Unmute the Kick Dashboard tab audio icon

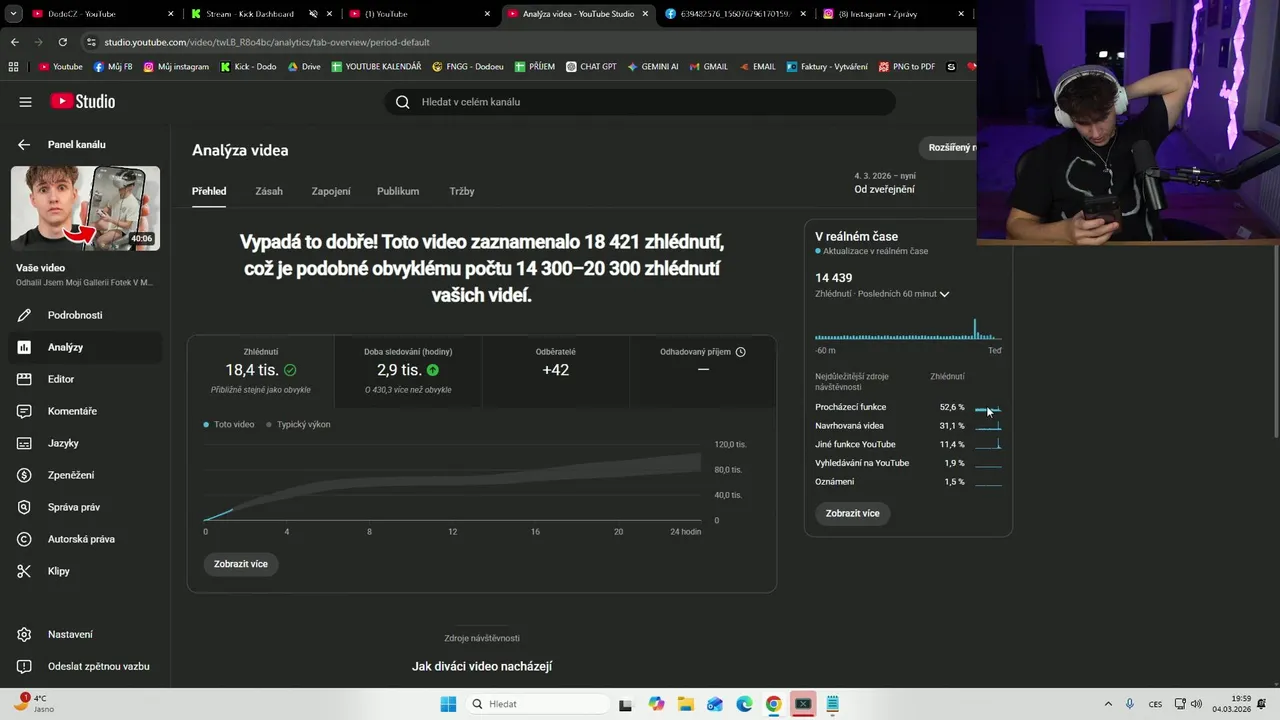[313, 14]
